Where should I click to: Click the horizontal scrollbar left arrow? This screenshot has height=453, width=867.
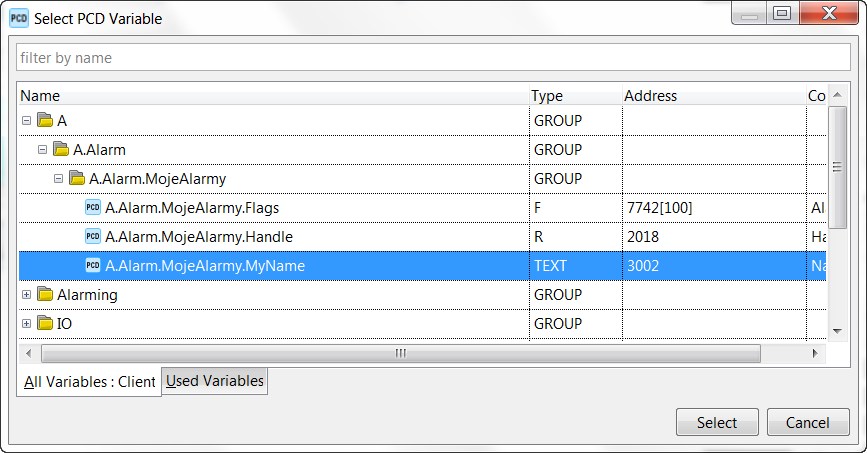tap(29, 353)
